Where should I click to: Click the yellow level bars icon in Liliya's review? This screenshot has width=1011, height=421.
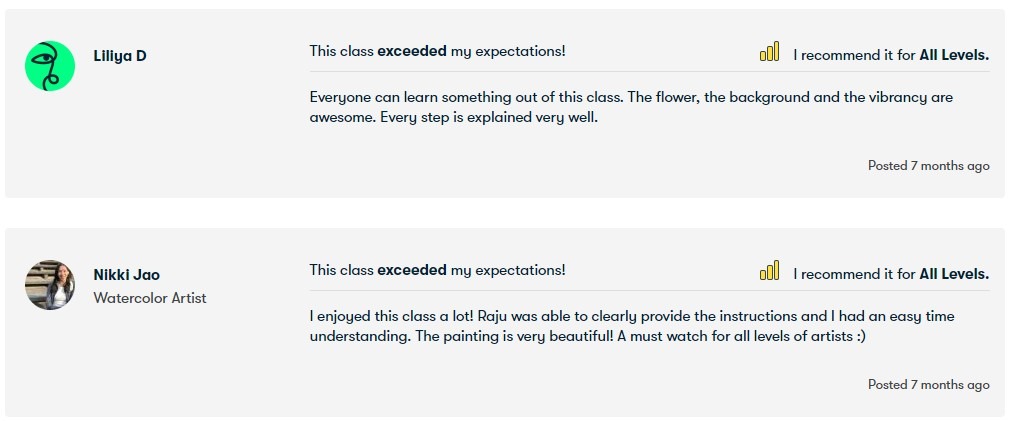click(x=769, y=52)
